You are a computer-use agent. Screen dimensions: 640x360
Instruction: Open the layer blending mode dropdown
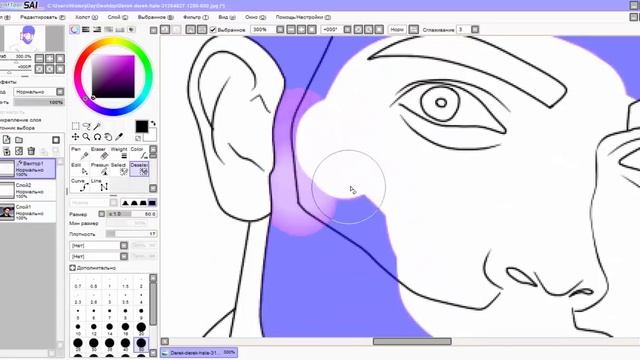pyautogui.click(x=60, y=91)
